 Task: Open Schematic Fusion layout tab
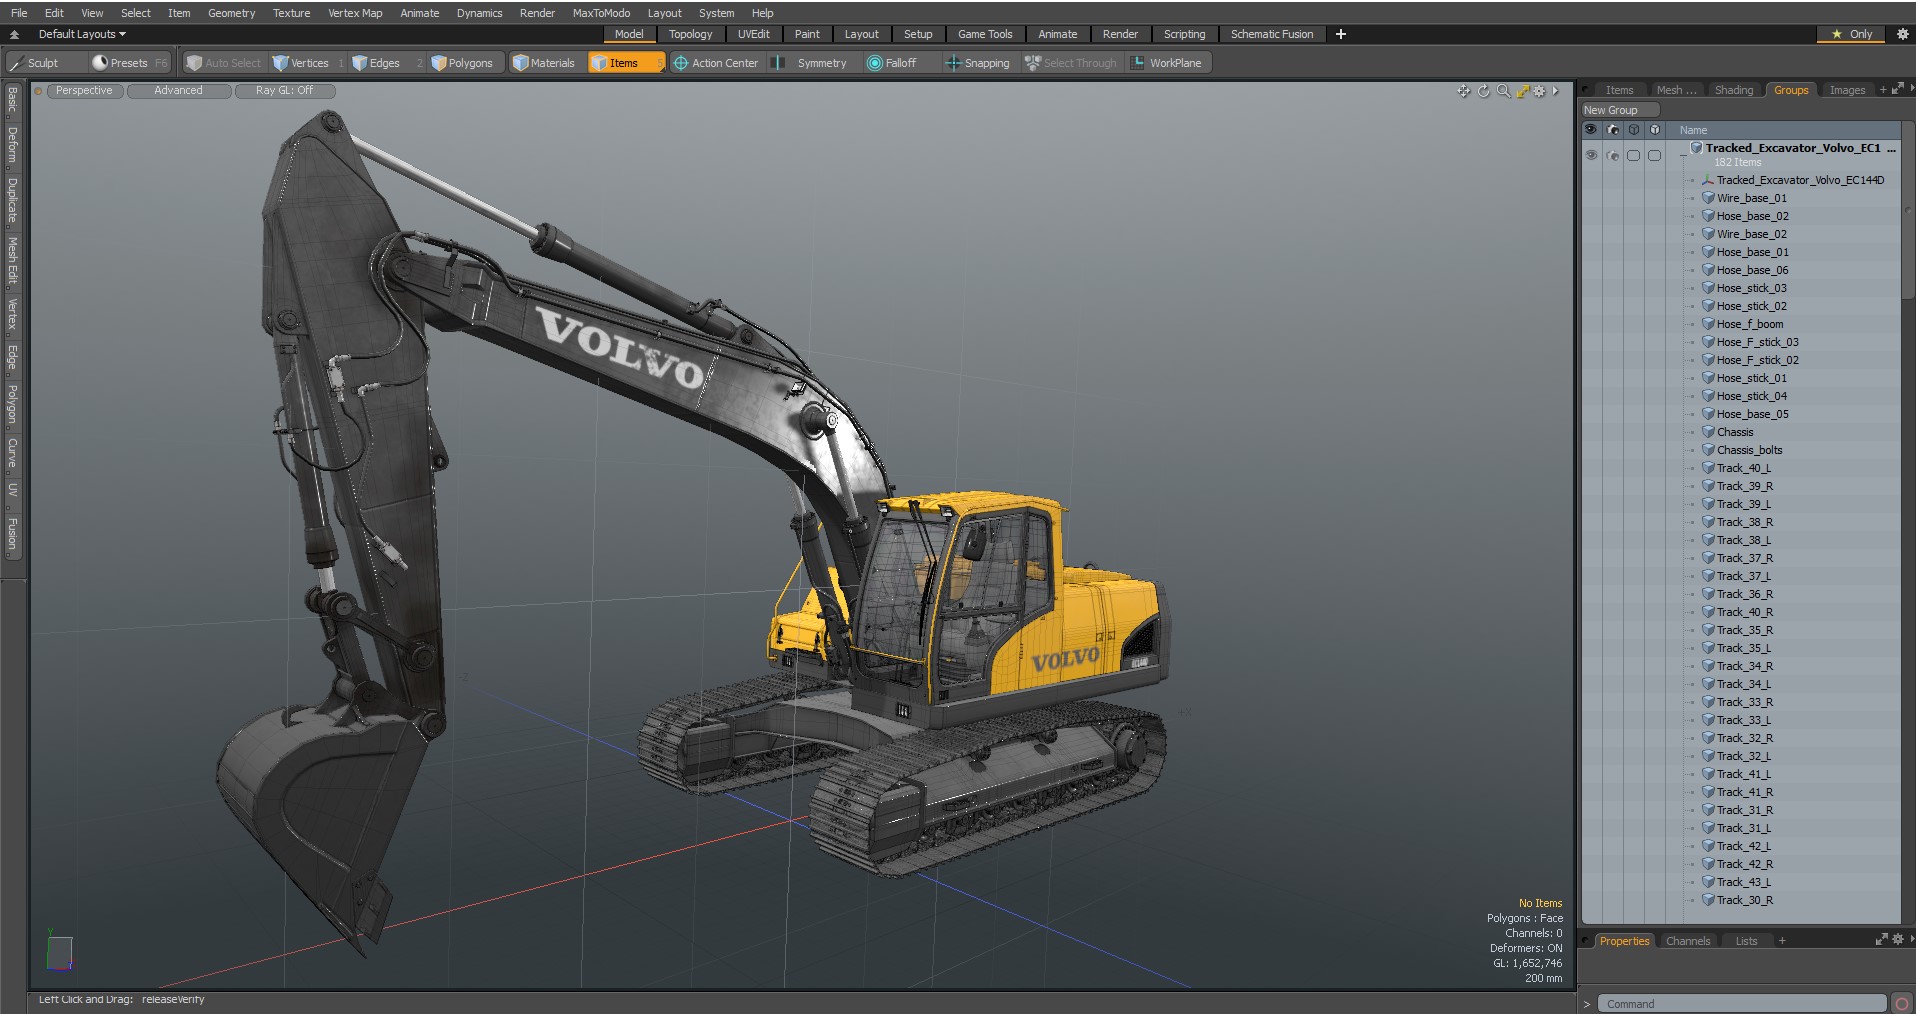pyautogui.click(x=1272, y=34)
